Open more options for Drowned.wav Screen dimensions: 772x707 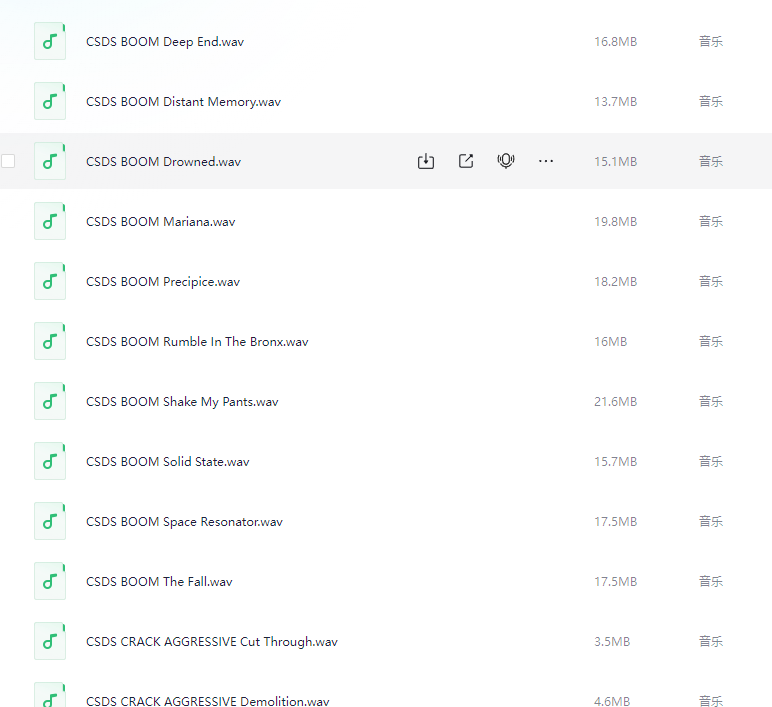pos(546,161)
